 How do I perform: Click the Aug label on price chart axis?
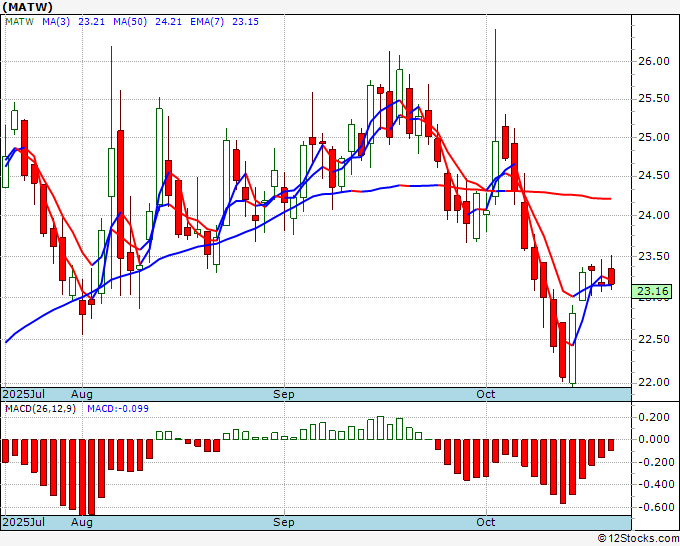click(82, 394)
